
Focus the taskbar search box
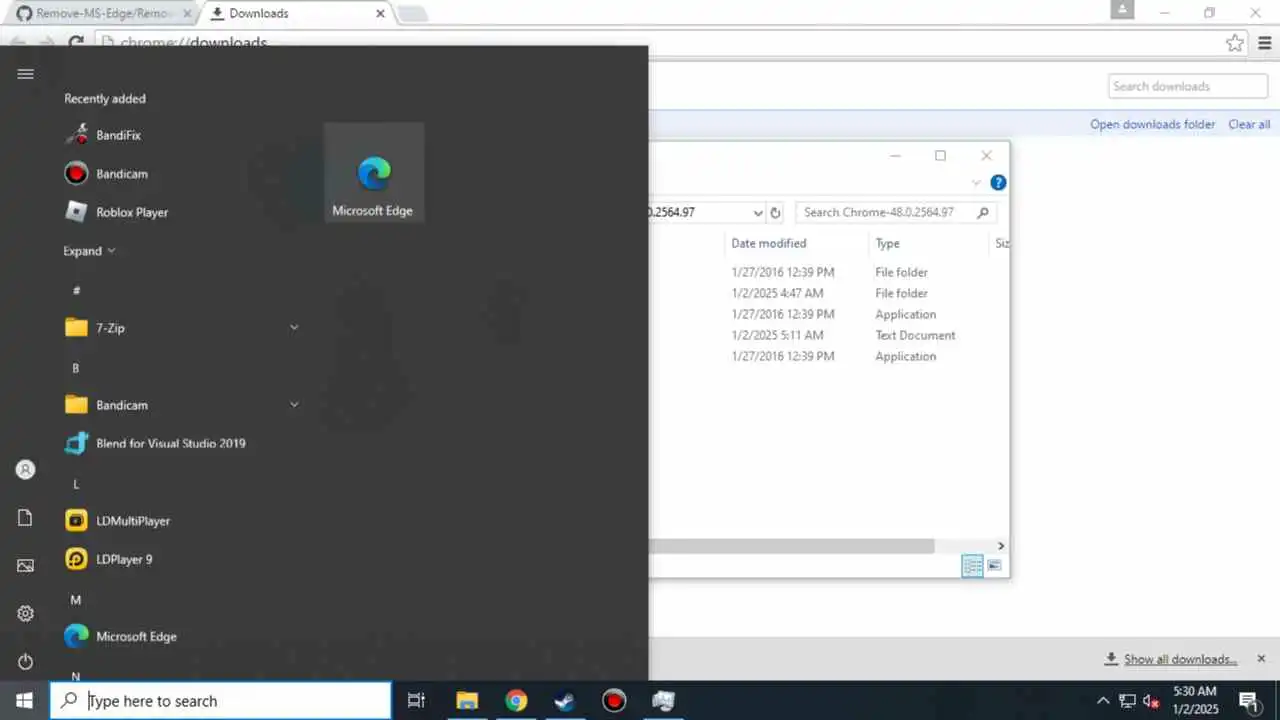[221, 701]
